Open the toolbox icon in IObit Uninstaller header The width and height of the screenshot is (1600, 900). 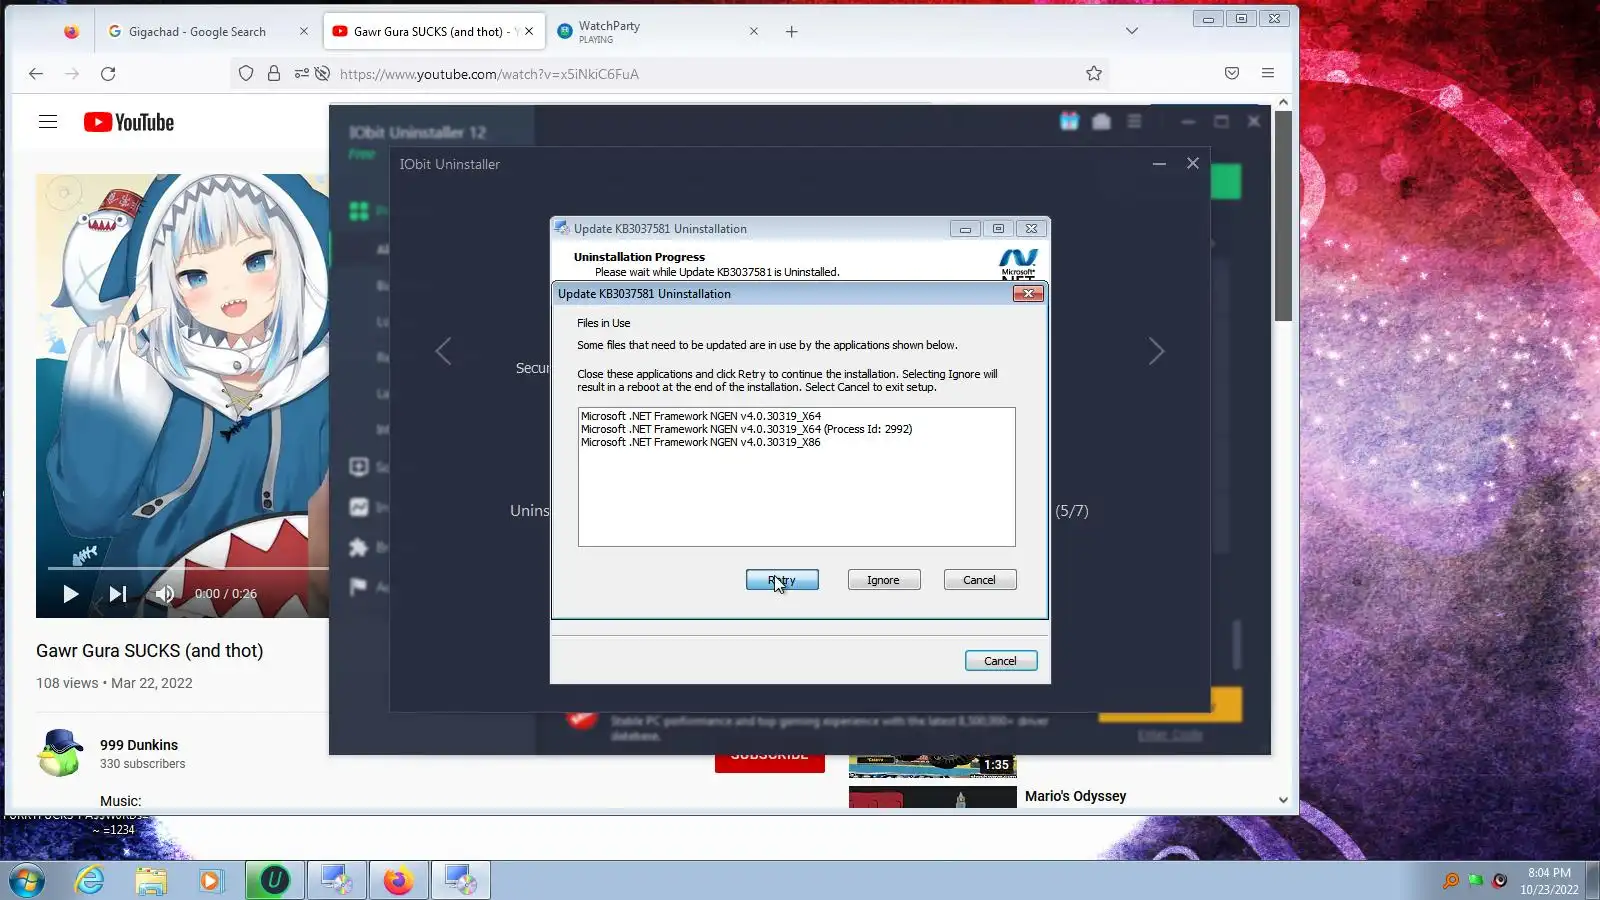coord(1101,121)
